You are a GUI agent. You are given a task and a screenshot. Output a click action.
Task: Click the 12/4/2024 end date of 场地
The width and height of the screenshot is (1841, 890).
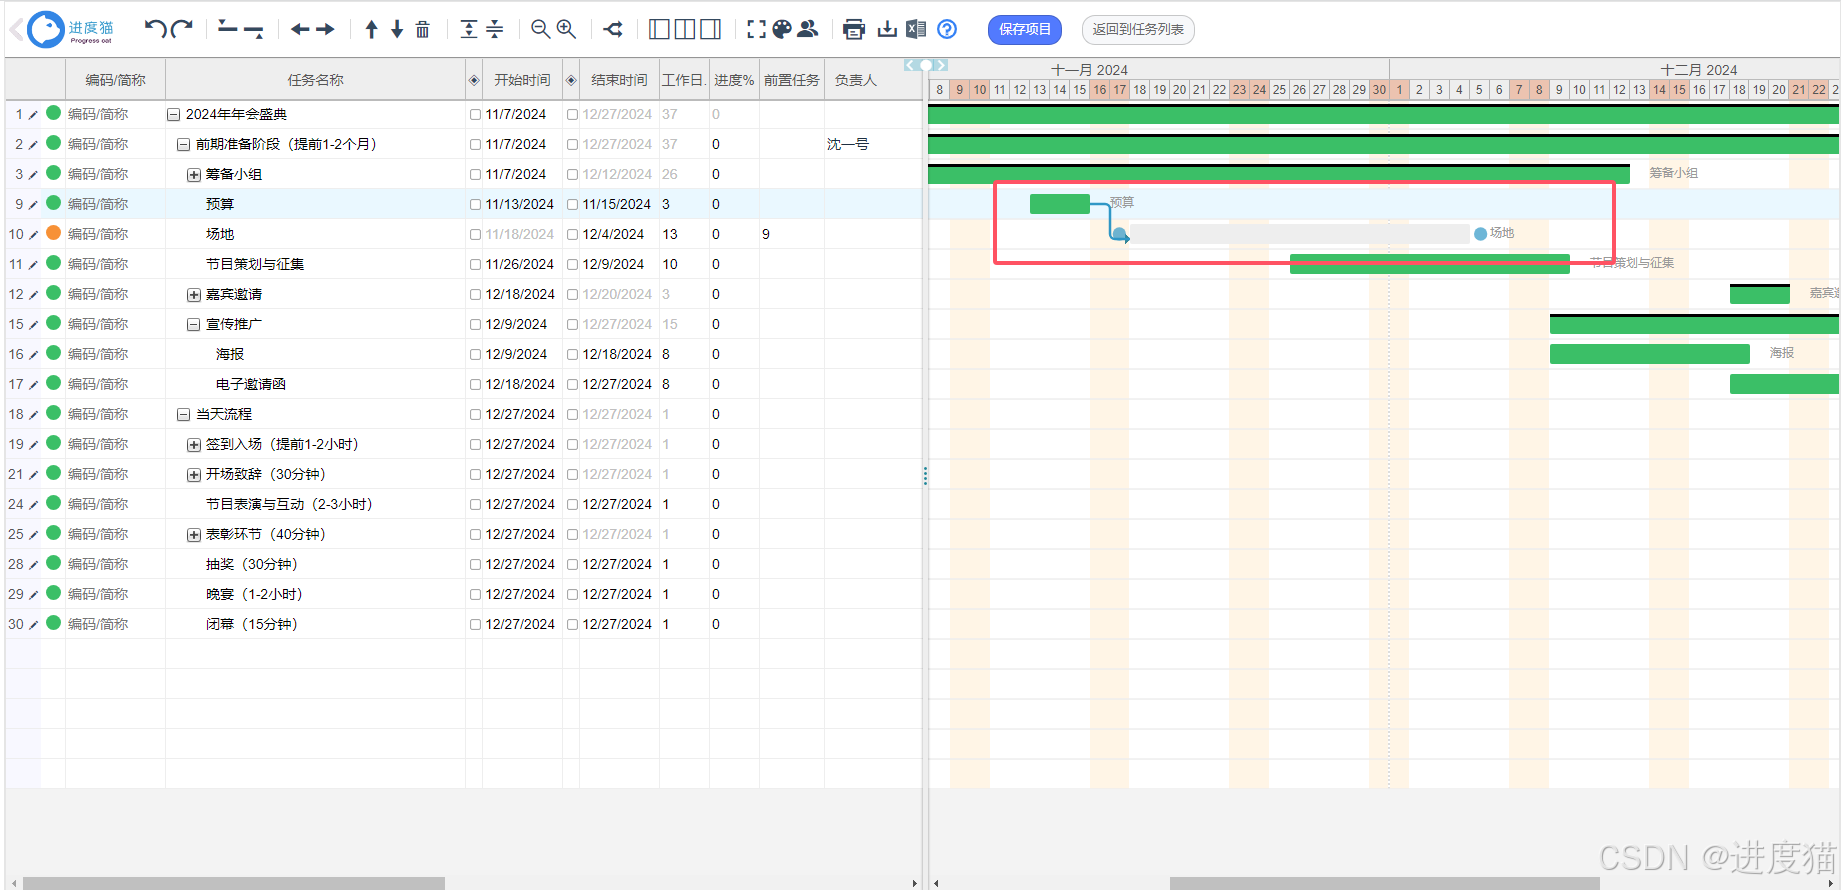[613, 234]
